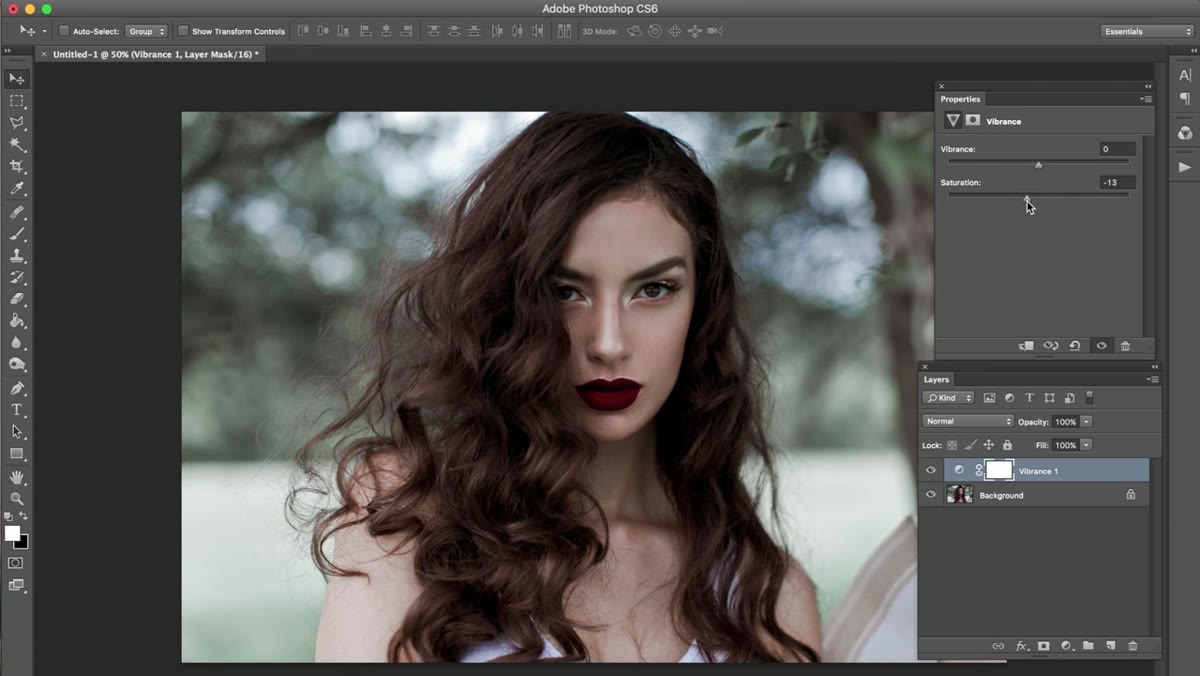Turn layer filtering switch on or off
Screen dimensions: 1200x676
pyautogui.click(x=1089, y=397)
